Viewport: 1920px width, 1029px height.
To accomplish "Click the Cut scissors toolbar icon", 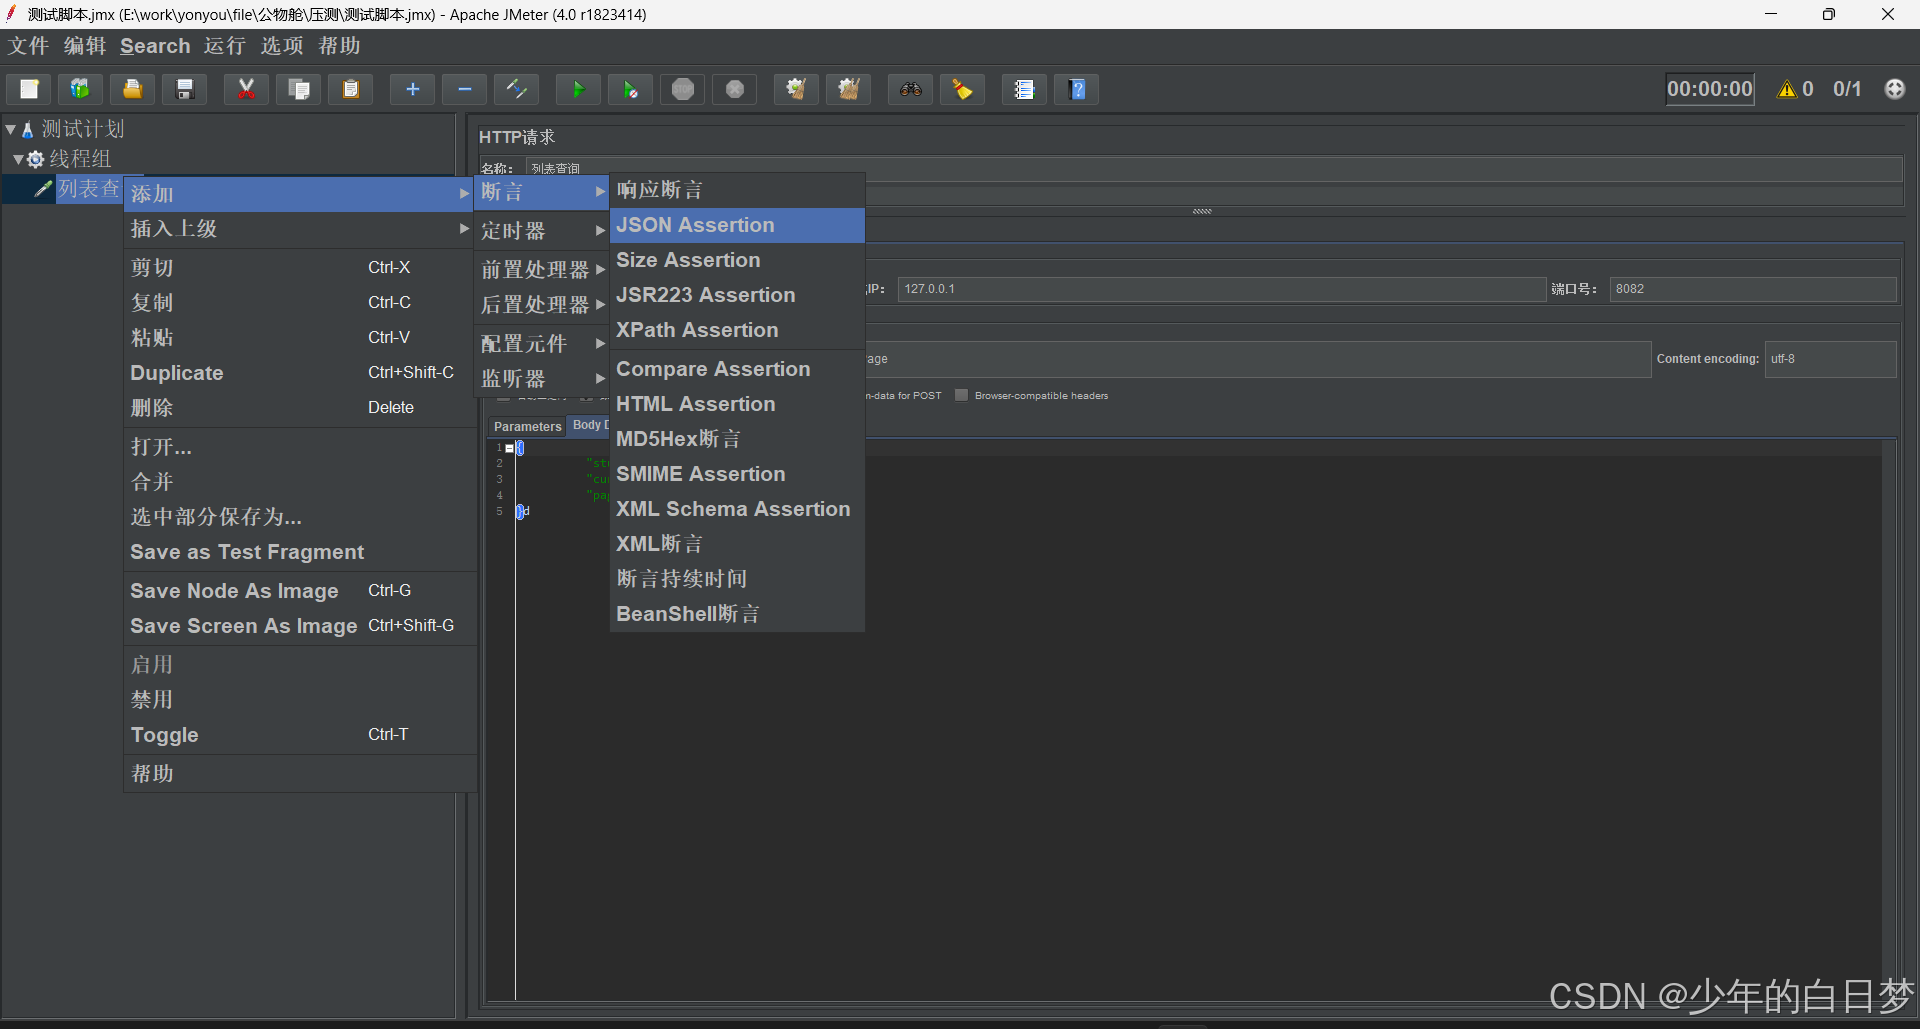I will (246, 89).
